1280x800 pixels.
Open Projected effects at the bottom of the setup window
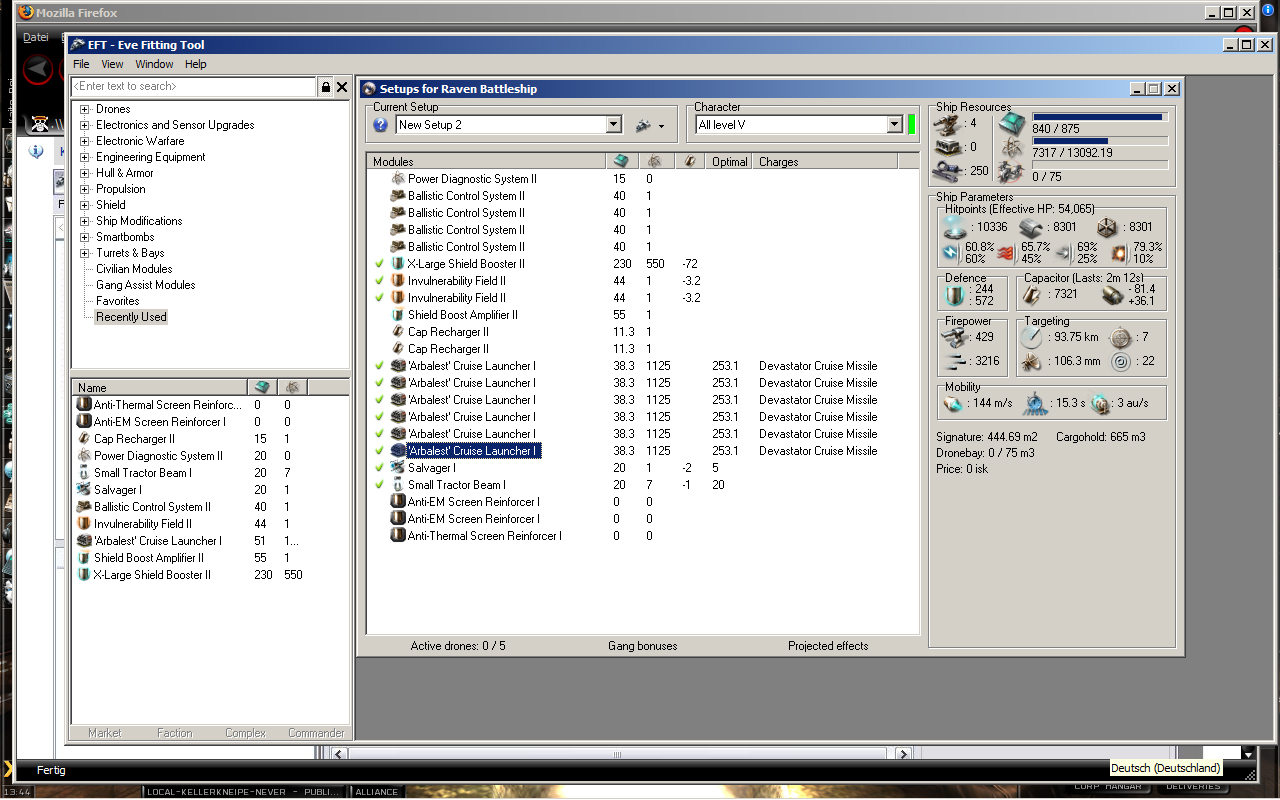pos(828,646)
